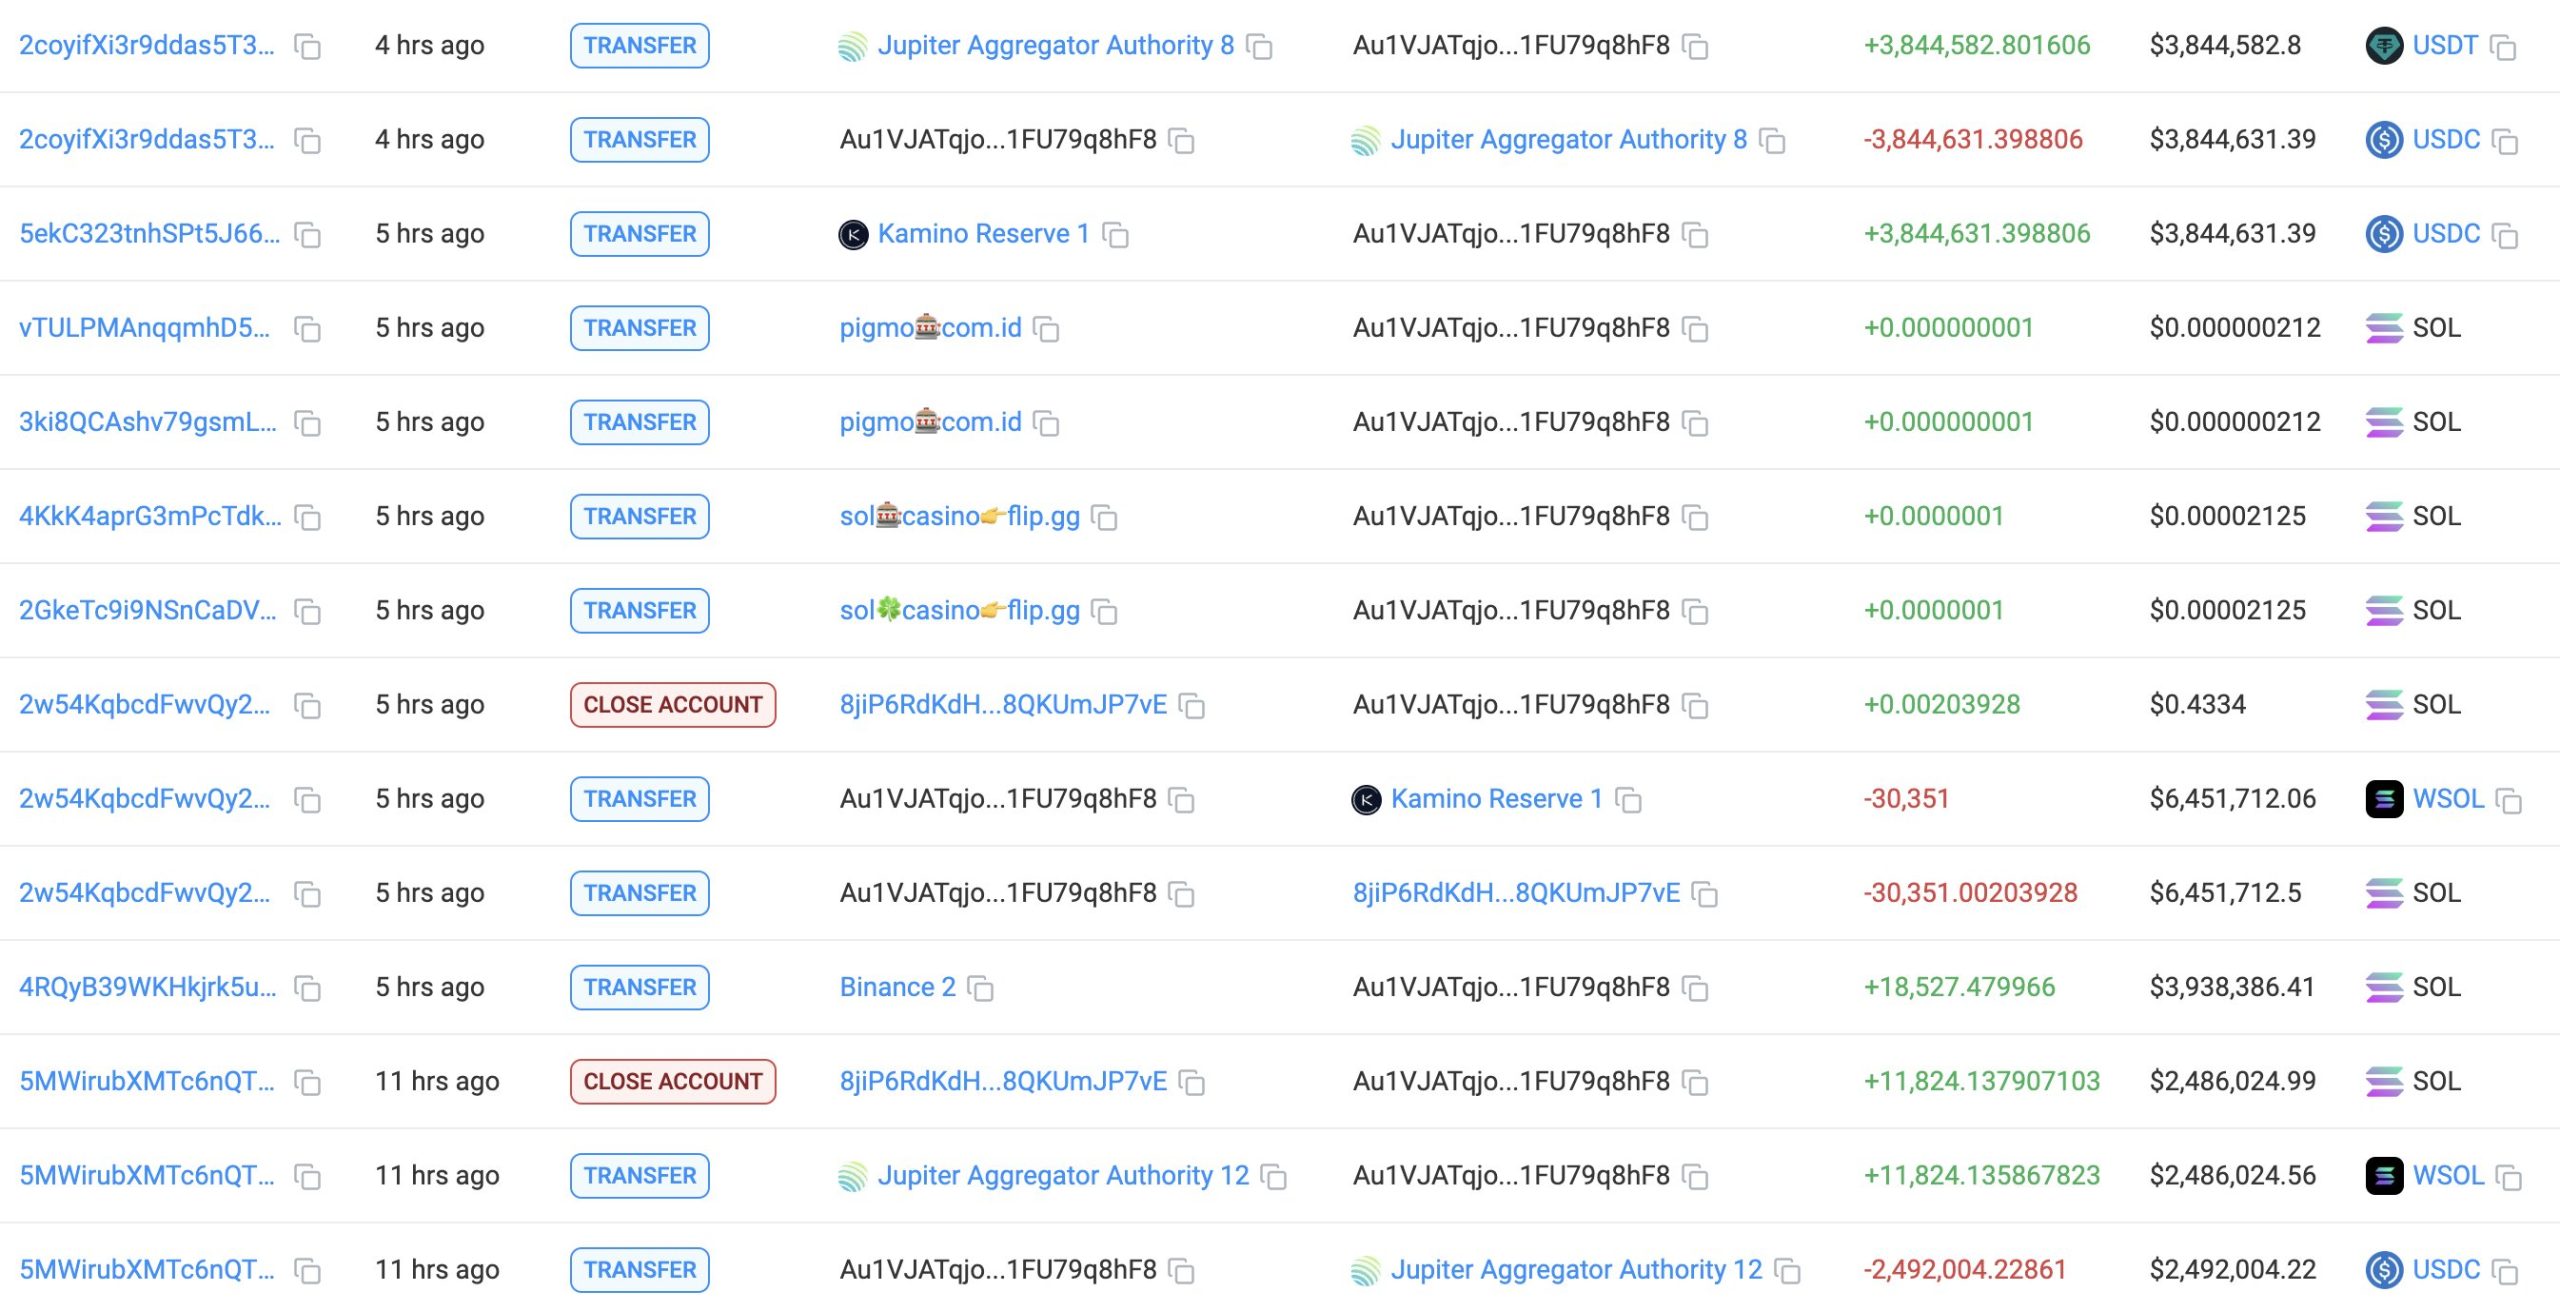Screen dimensions: 2560x1311
Task: Open the USDT token page
Action: [2444, 45]
